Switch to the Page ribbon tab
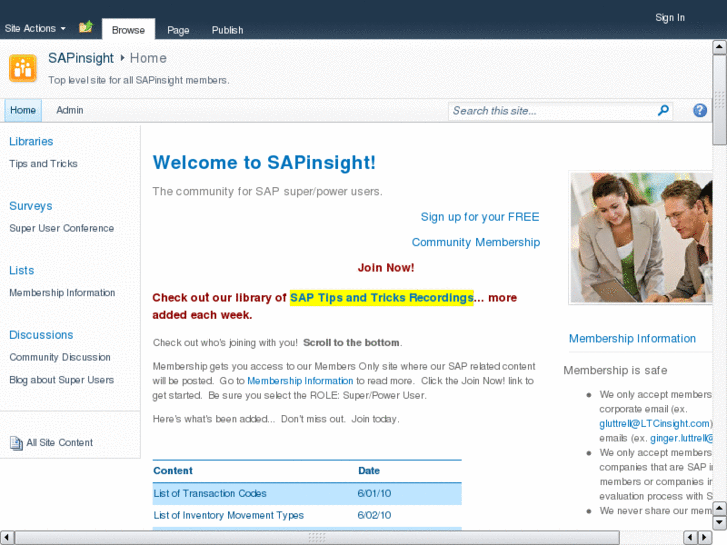 178,30
